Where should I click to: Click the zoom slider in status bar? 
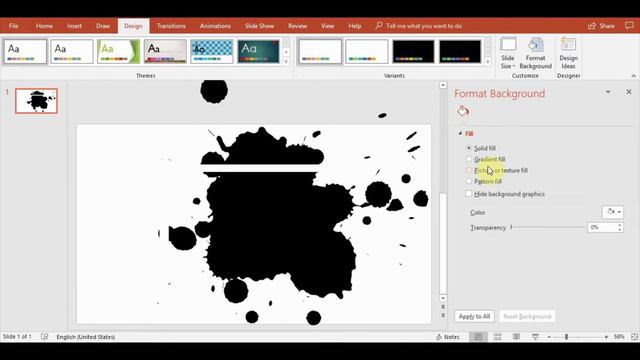tap(578, 337)
